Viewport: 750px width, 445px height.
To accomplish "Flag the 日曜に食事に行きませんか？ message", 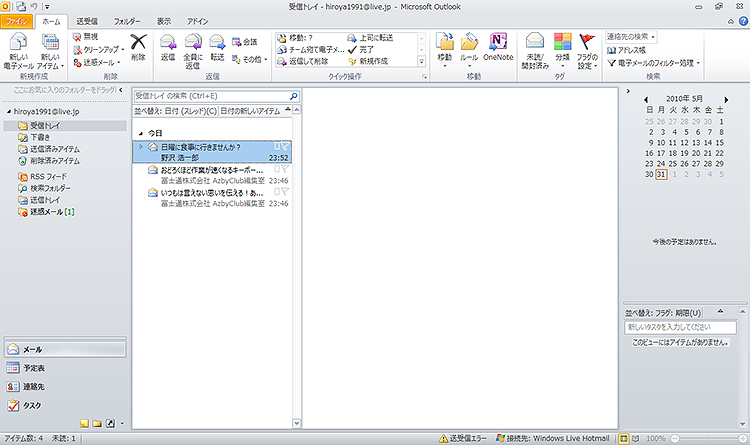I will (285, 146).
